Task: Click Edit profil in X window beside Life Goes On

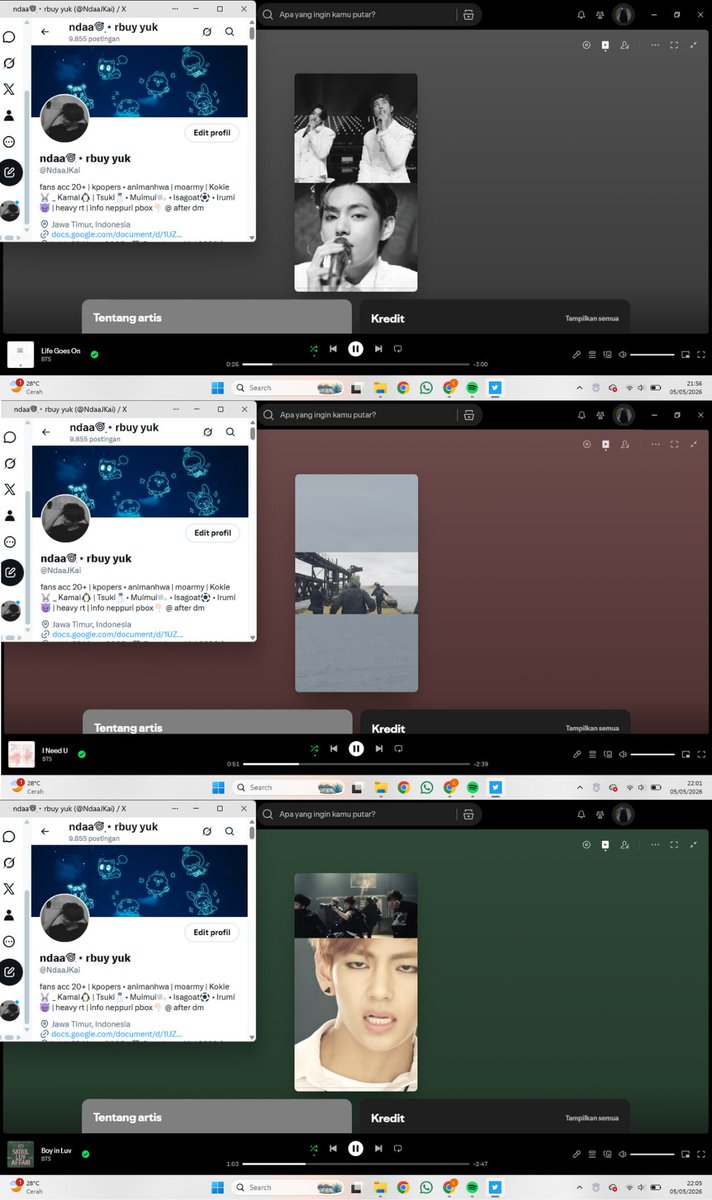Action: (212, 133)
